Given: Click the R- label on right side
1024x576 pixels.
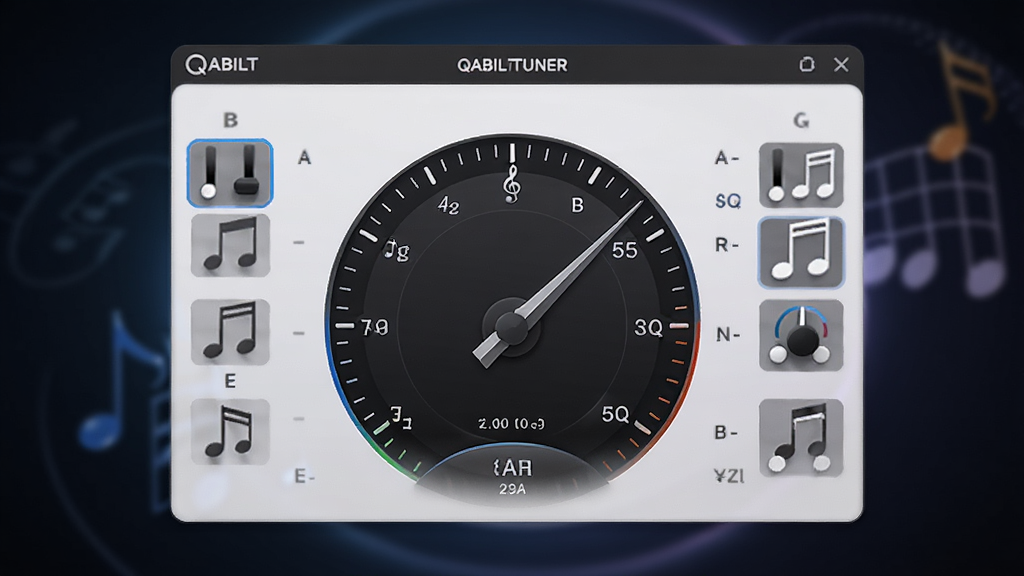Looking at the screenshot, I should [727, 245].
